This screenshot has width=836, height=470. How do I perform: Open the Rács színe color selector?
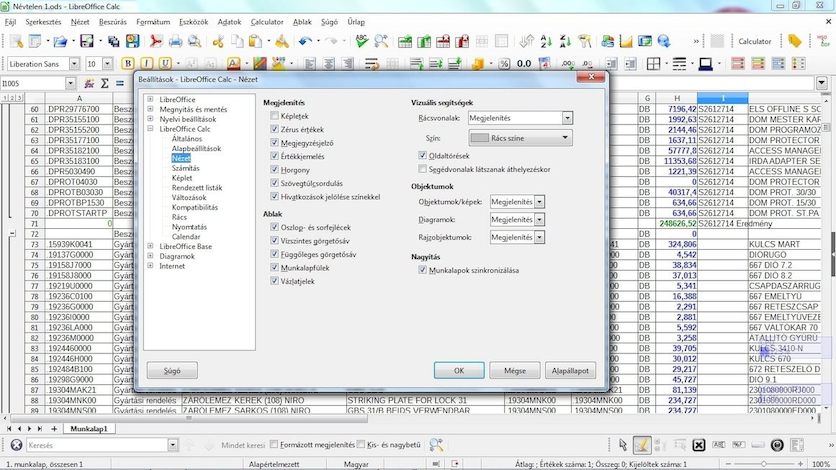click(x=520, y=137)
